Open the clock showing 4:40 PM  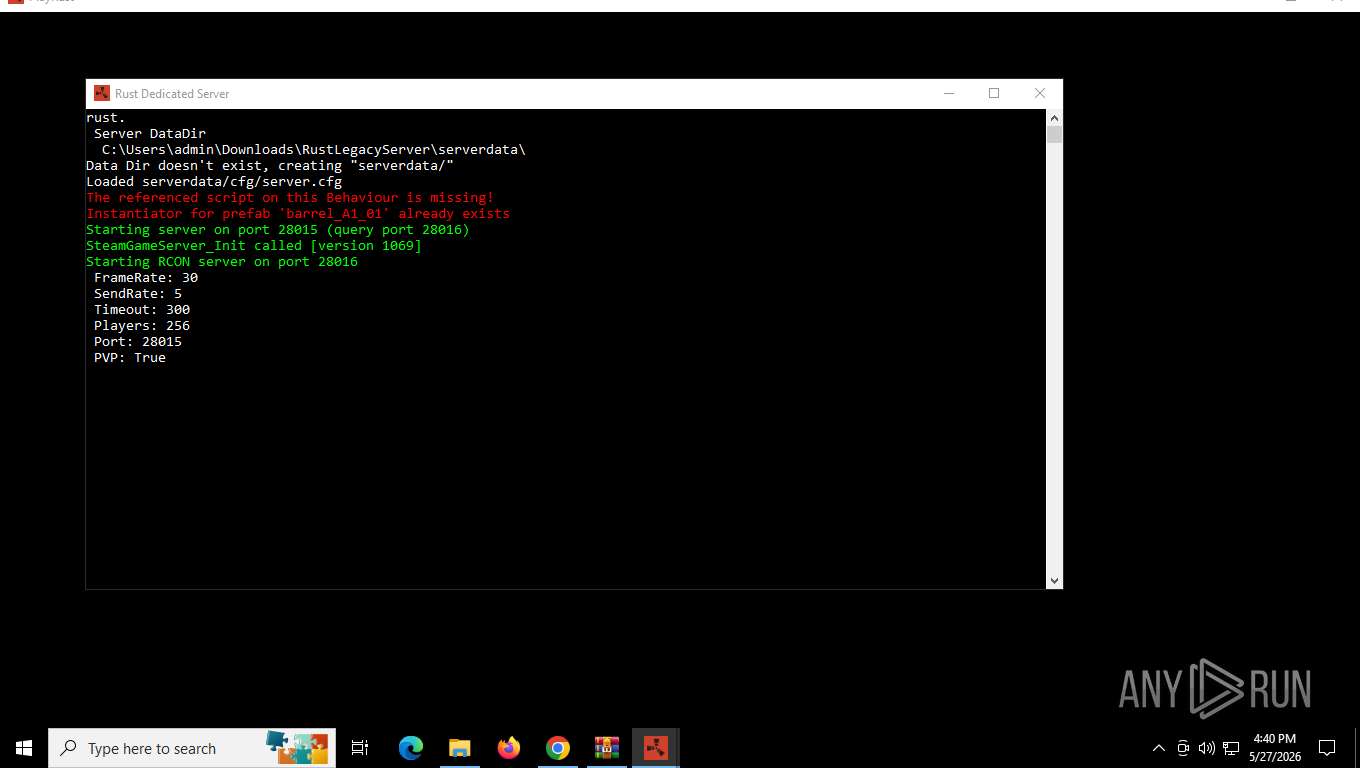(x=1274, y=748)
